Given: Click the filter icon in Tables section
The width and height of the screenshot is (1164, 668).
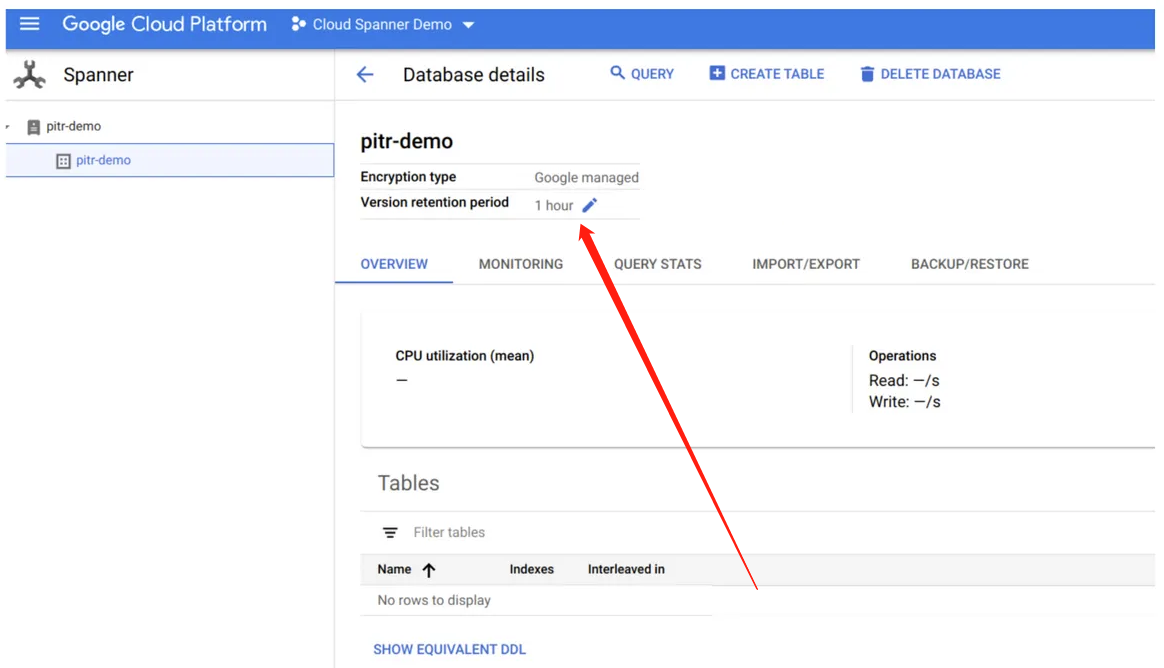Looking at the screenshot, I should click(x=390, y=533).
